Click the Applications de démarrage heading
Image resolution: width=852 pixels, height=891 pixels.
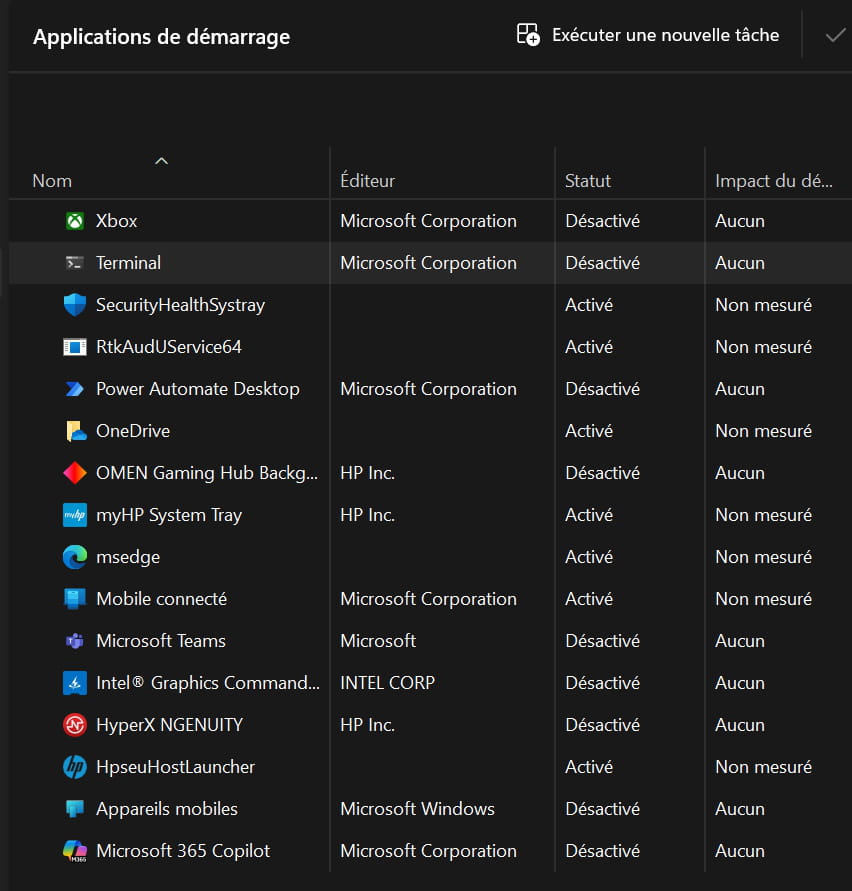(x=161, y=37)
